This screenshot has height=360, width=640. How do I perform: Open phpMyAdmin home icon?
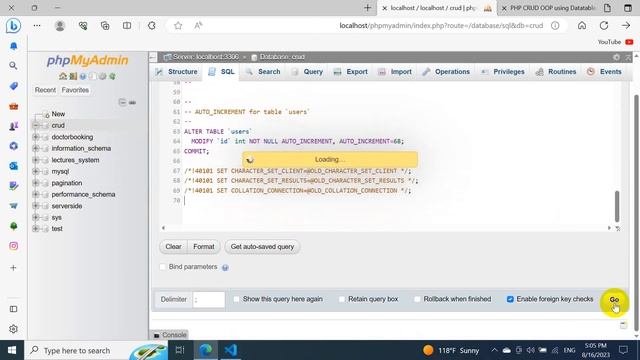[x=63, y=76]
